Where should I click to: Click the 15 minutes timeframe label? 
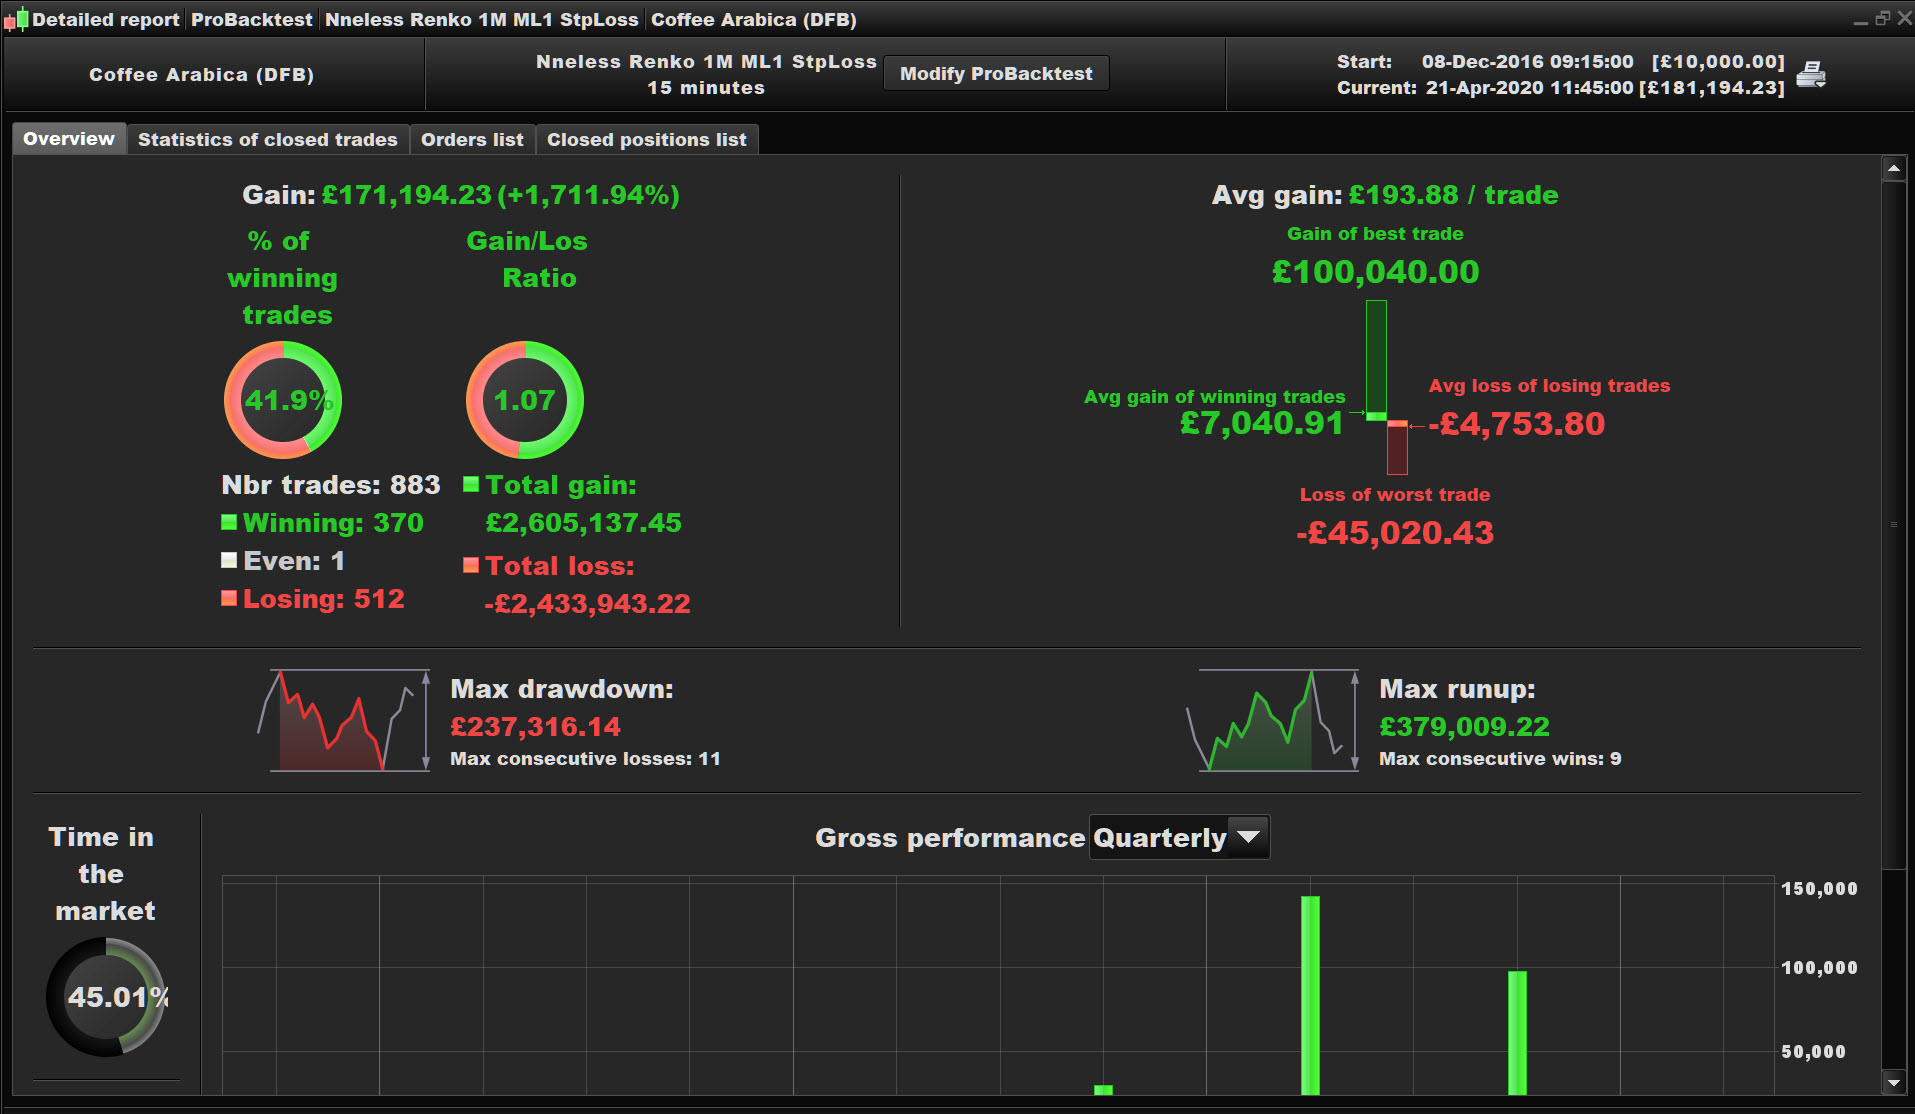coord(706,88)
